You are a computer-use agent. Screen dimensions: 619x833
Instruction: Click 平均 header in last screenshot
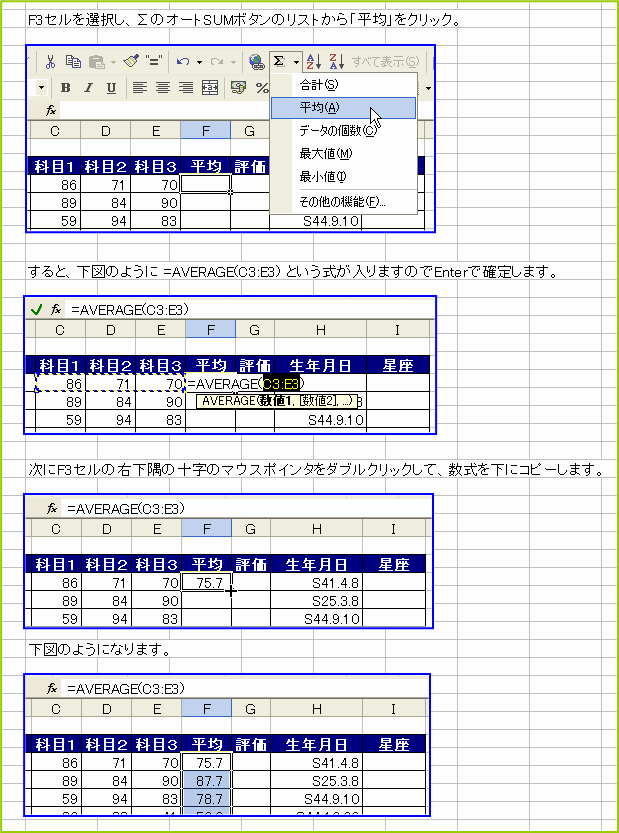coord(207,744)
